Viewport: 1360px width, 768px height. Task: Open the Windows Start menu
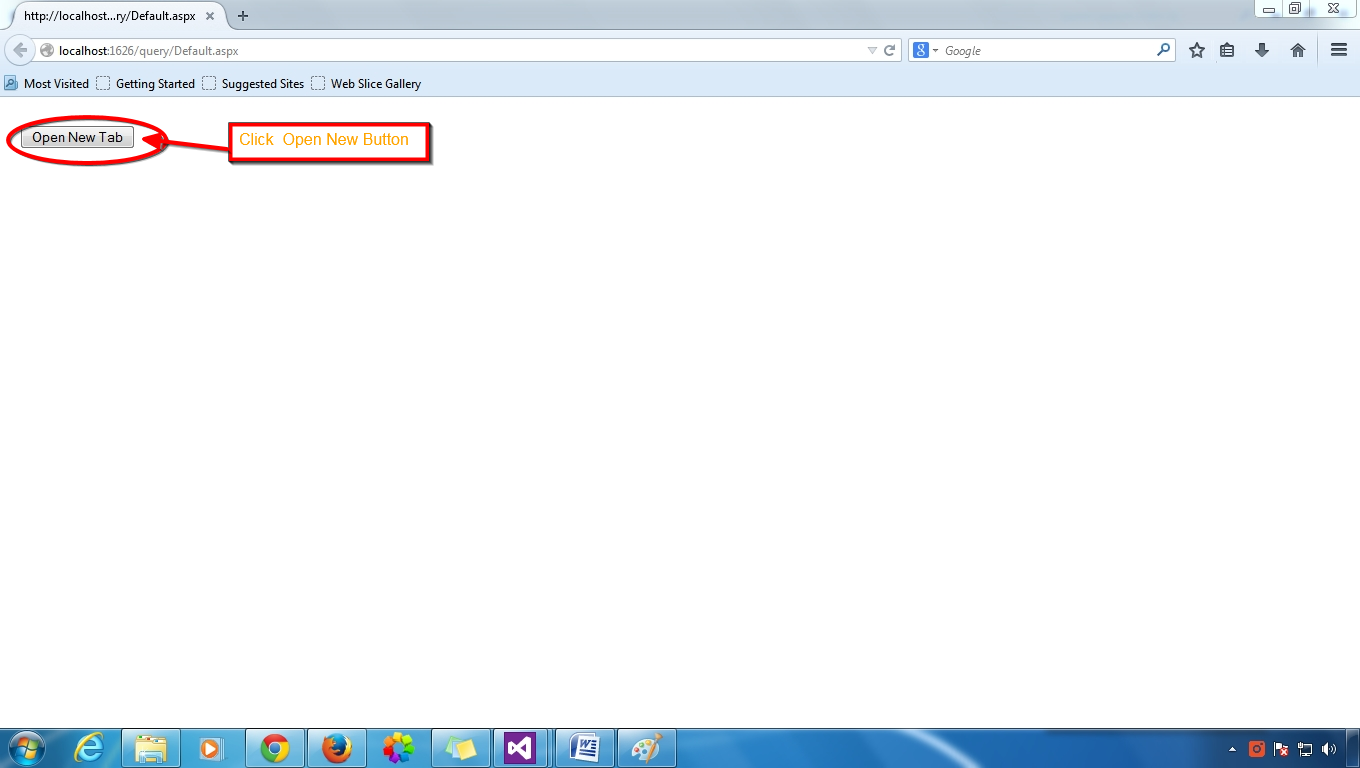tap(25, 748)
